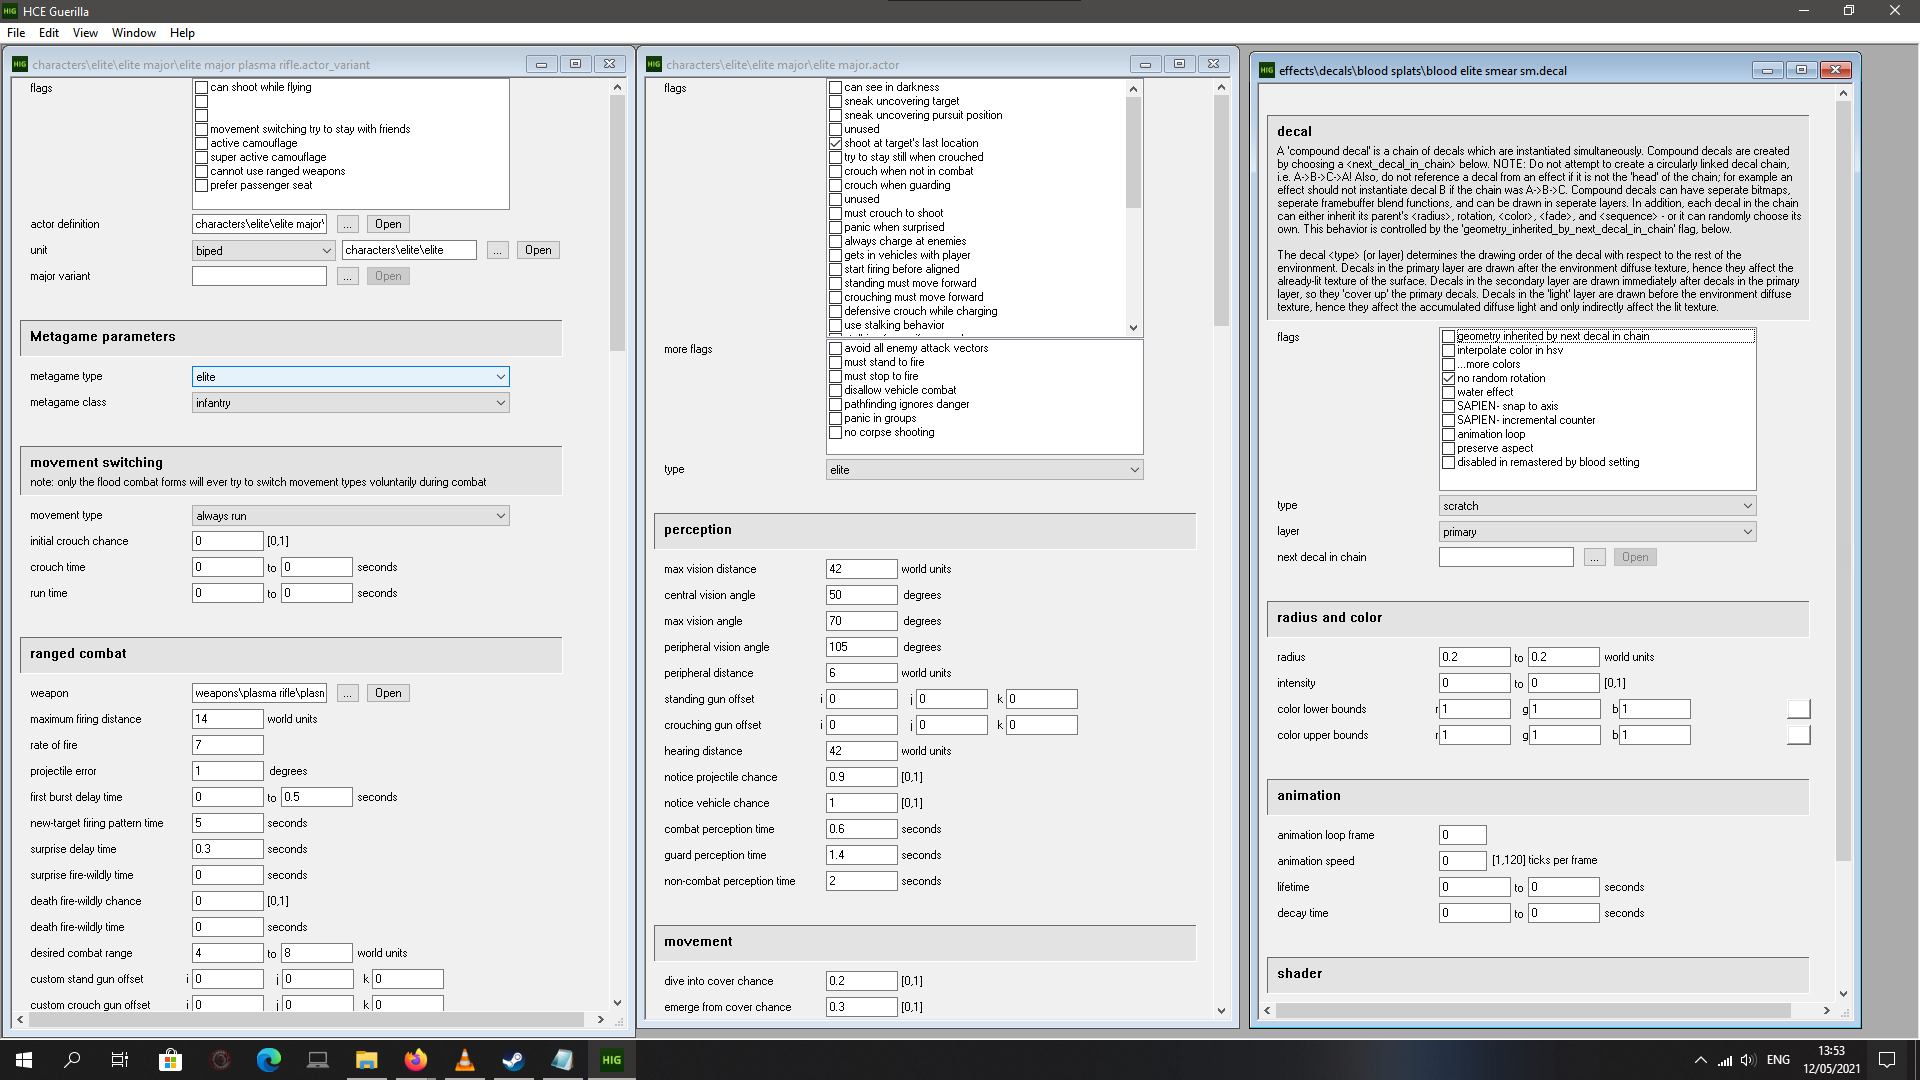Screen dimensions: 1920x1080
Task: Open the notification center icon
Action: click(1886, 1060)
